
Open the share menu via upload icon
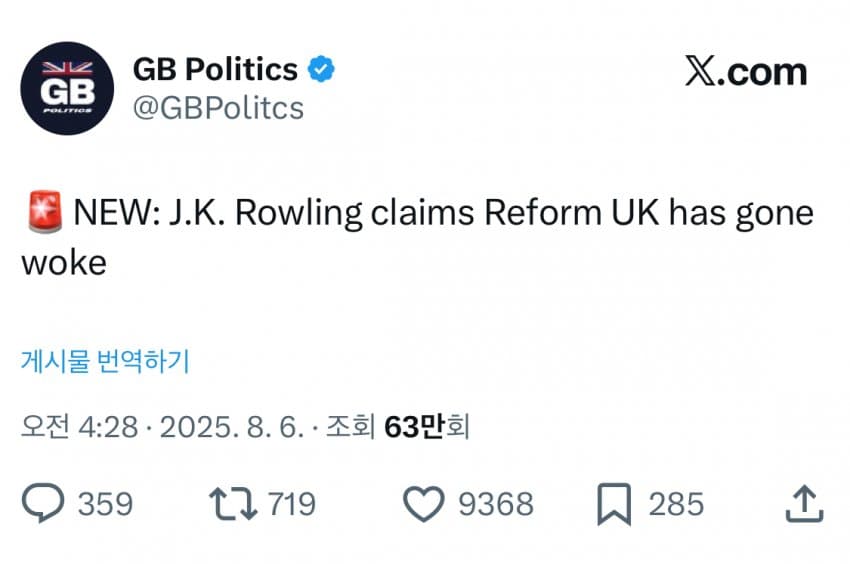coord(803,503)
